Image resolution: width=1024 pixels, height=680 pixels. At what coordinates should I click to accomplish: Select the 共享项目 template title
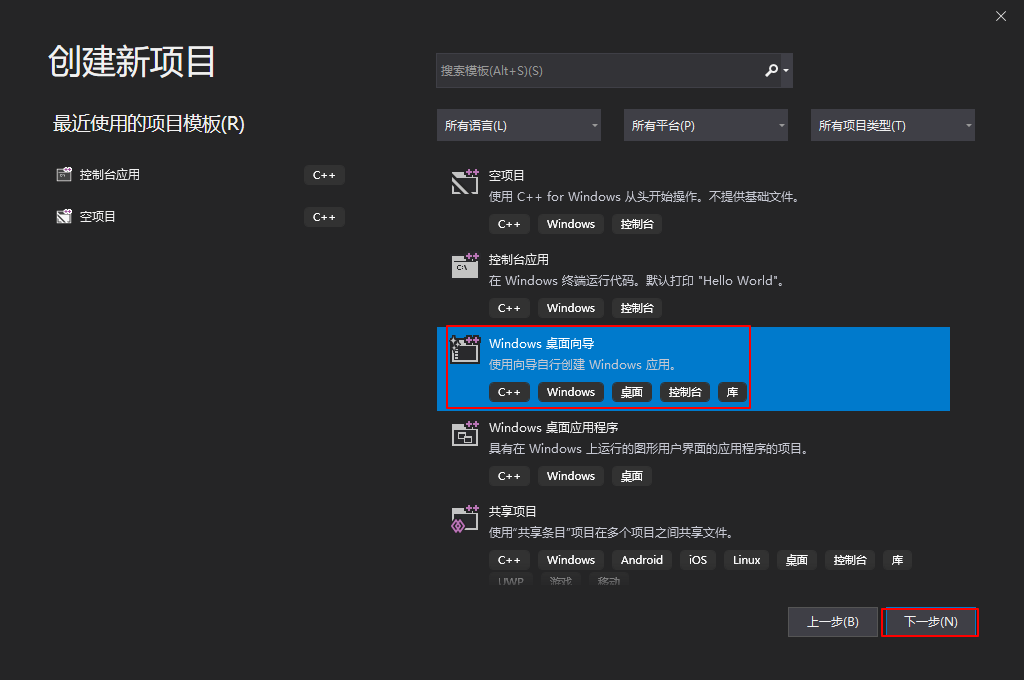pyautogui.click(x=513, y=511)
